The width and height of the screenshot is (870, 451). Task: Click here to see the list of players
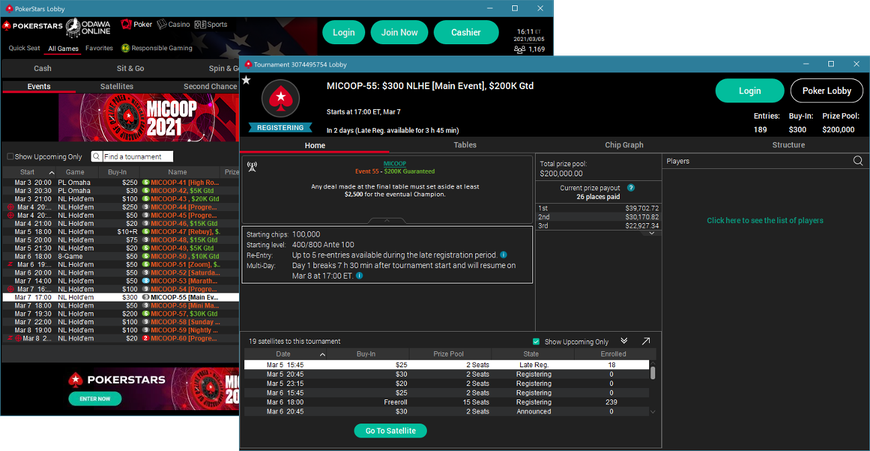coord(765,220)
